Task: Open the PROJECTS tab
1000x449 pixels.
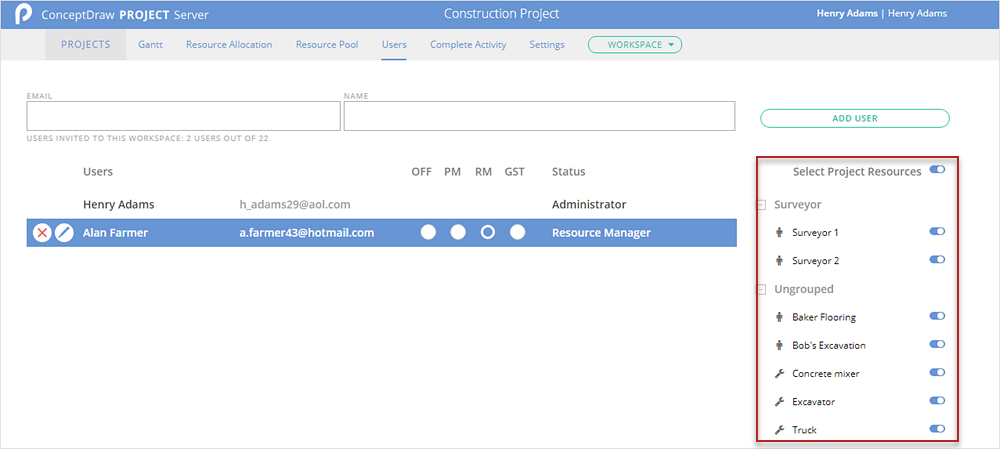Action: (85, 45)
